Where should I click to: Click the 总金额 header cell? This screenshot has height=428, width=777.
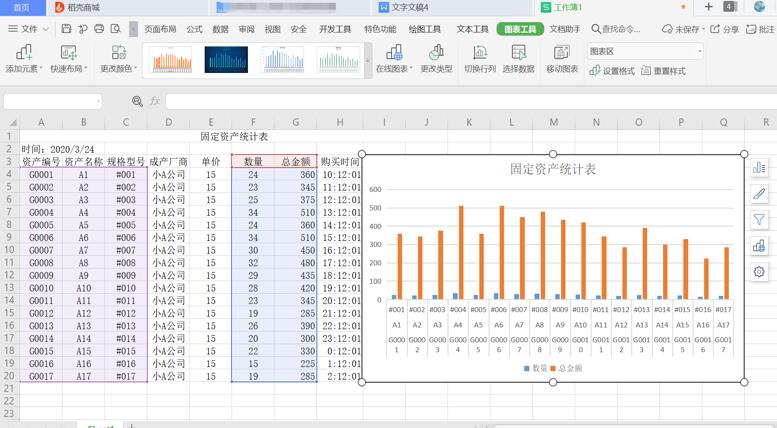pyautogui.click(x=296, y=161)
